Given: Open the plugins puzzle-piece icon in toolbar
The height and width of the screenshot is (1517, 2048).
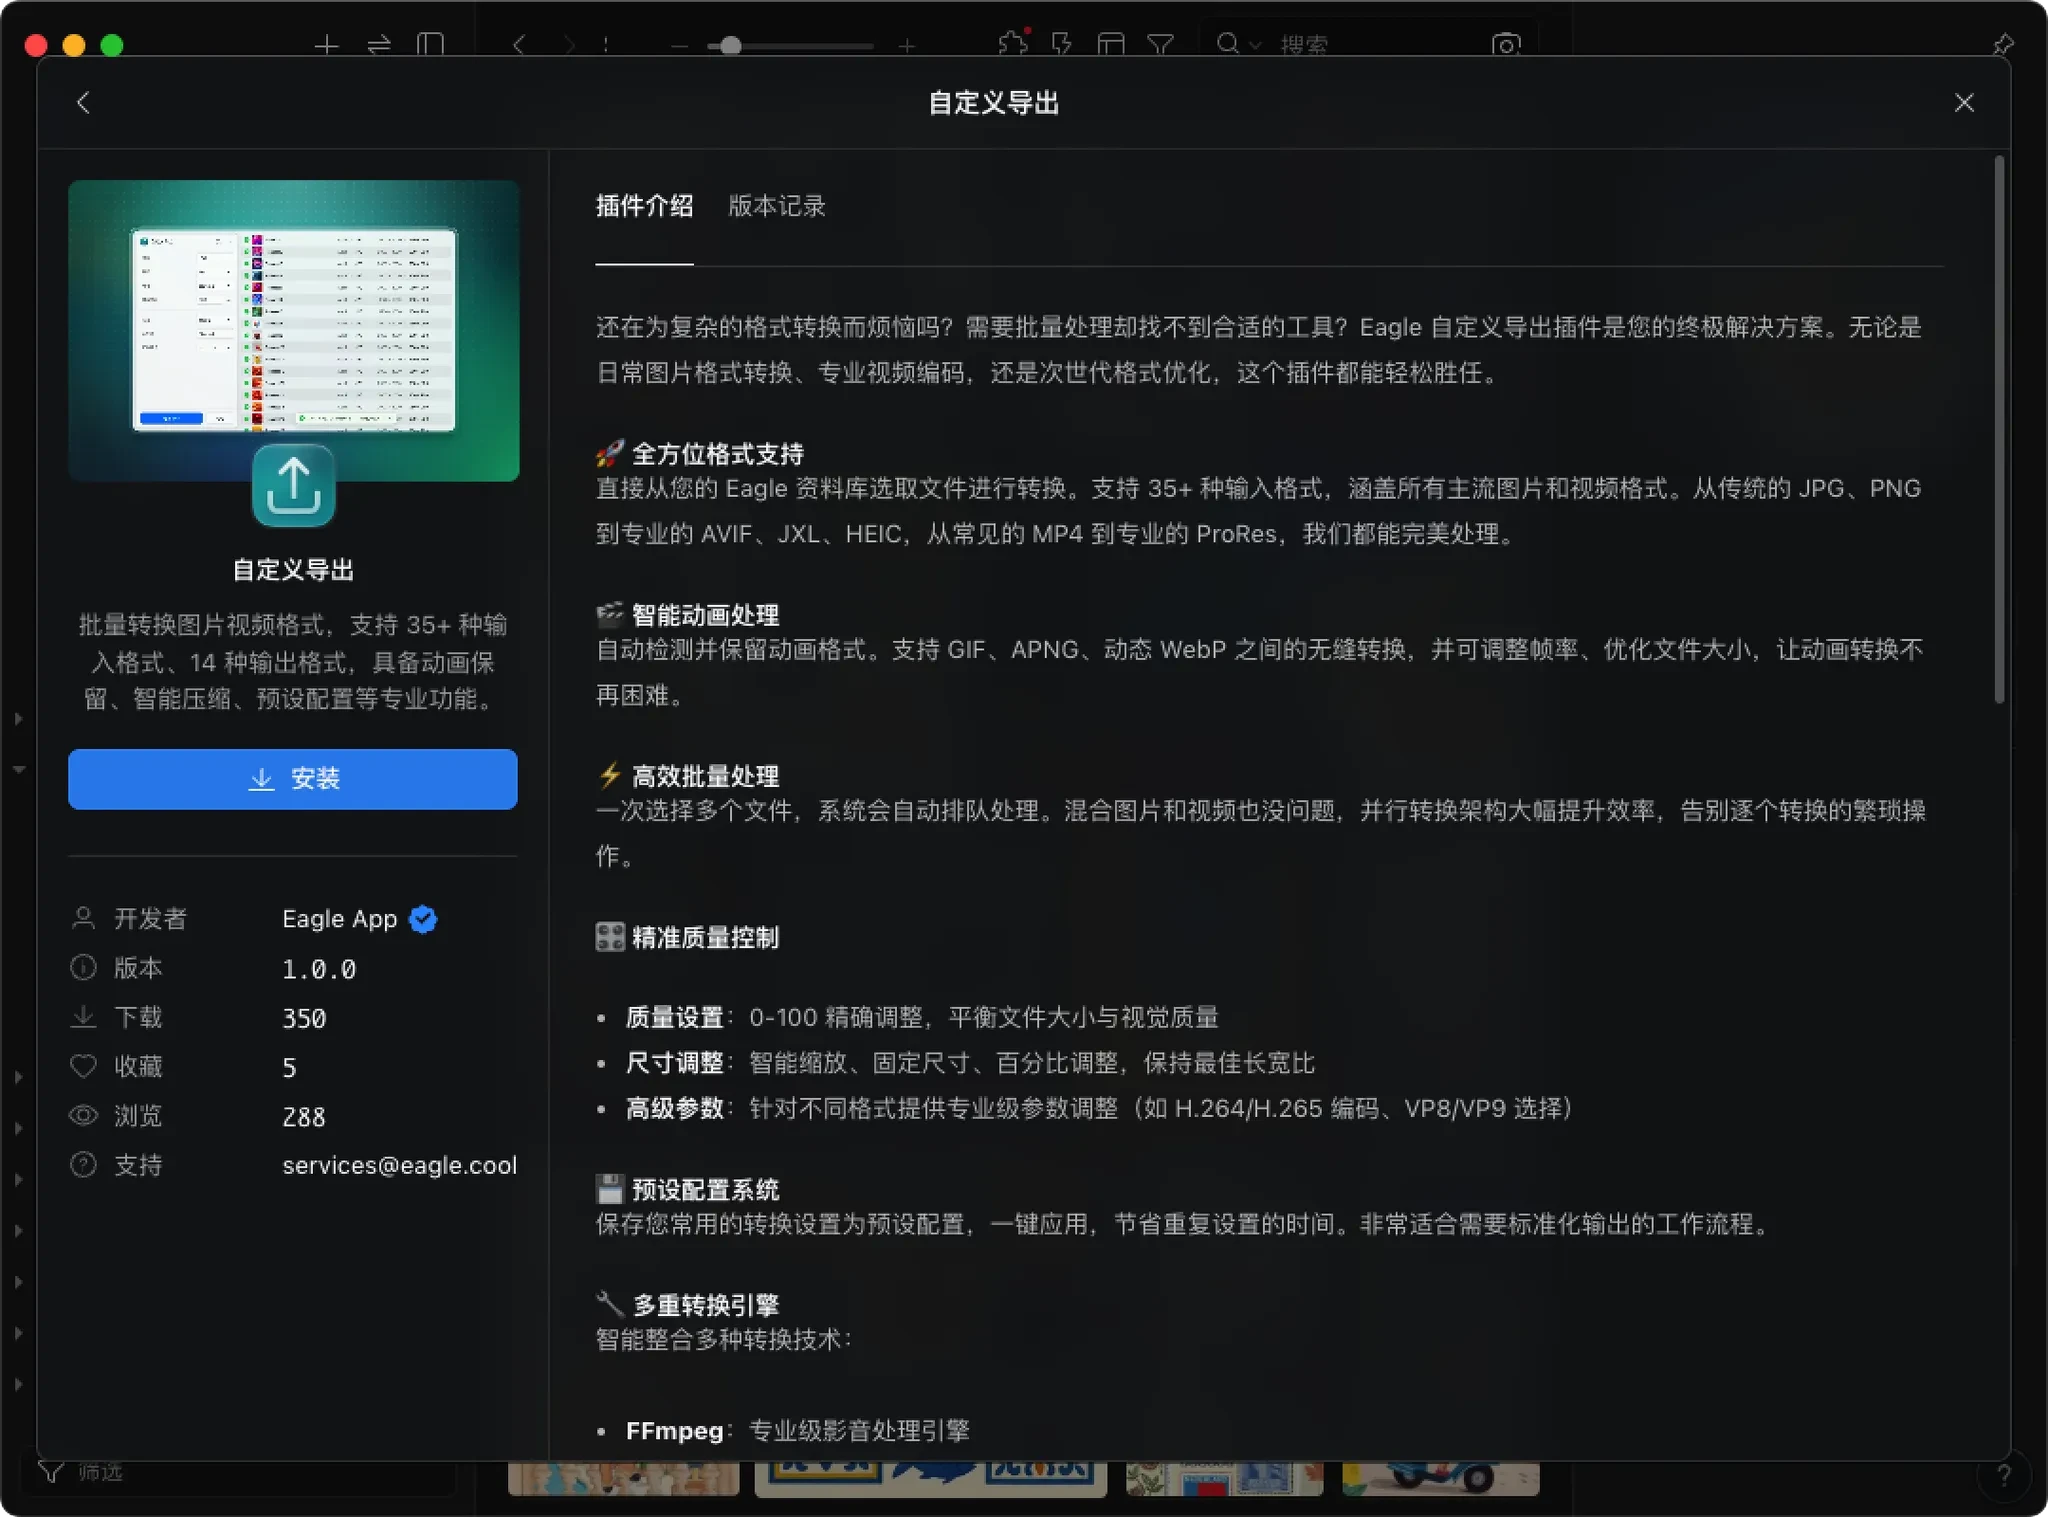Looking at the screenshot, I should point(1013,44).
